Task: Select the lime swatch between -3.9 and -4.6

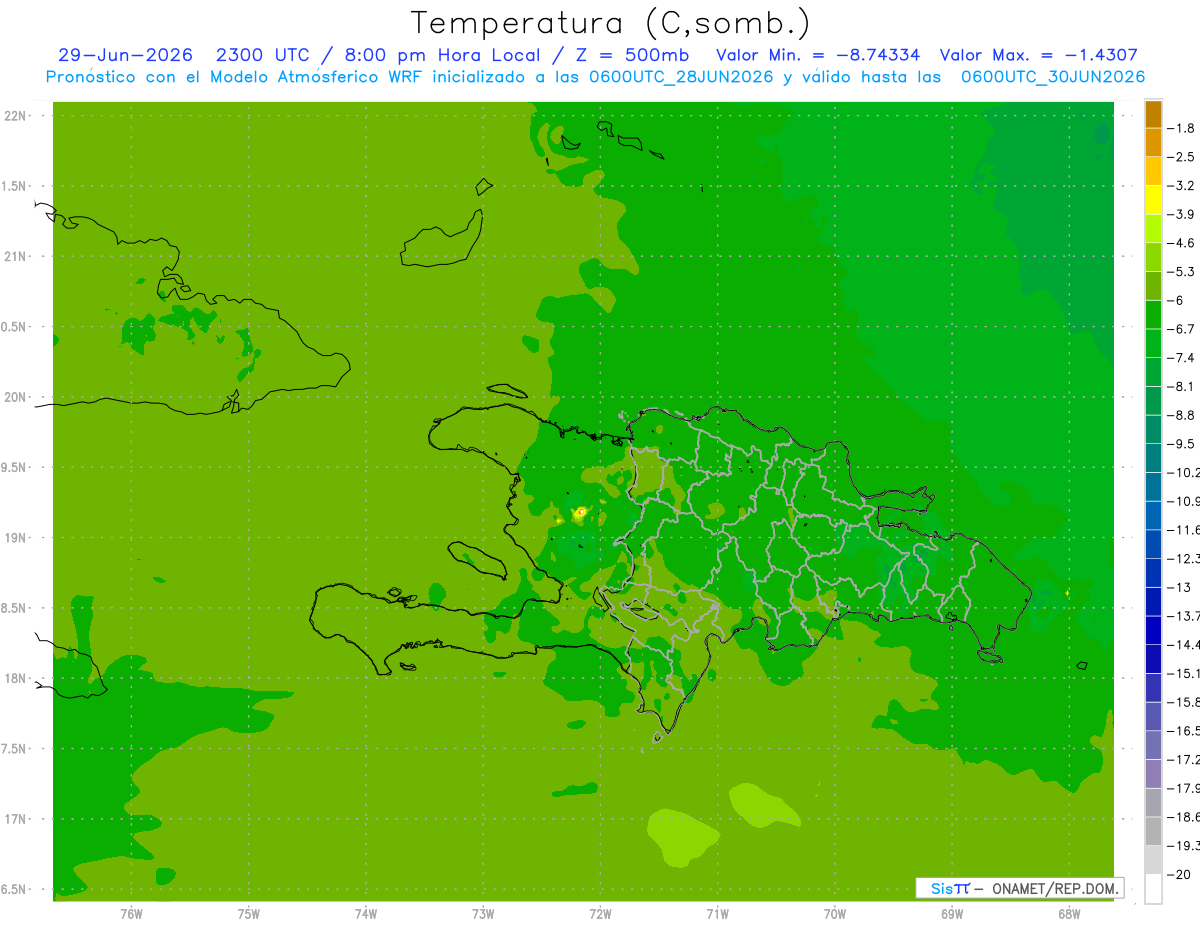Action: tap(1153, 229)
